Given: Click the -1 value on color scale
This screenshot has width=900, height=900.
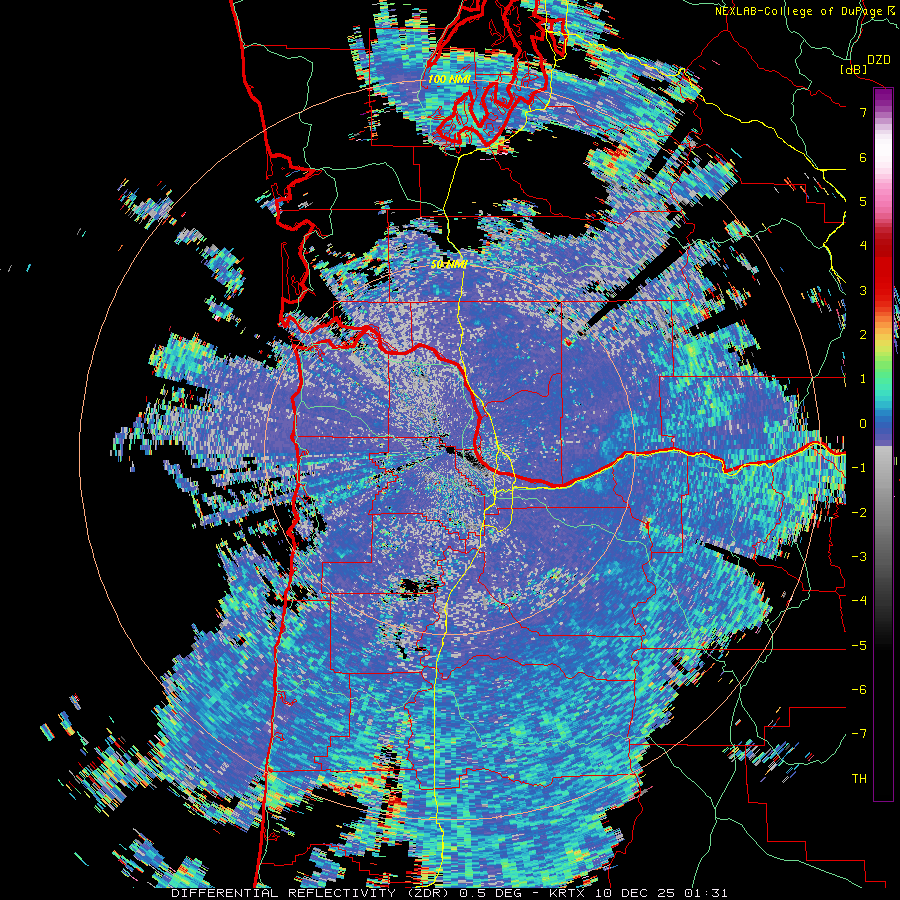Looking at the screenshot, I should pos(859,468).
